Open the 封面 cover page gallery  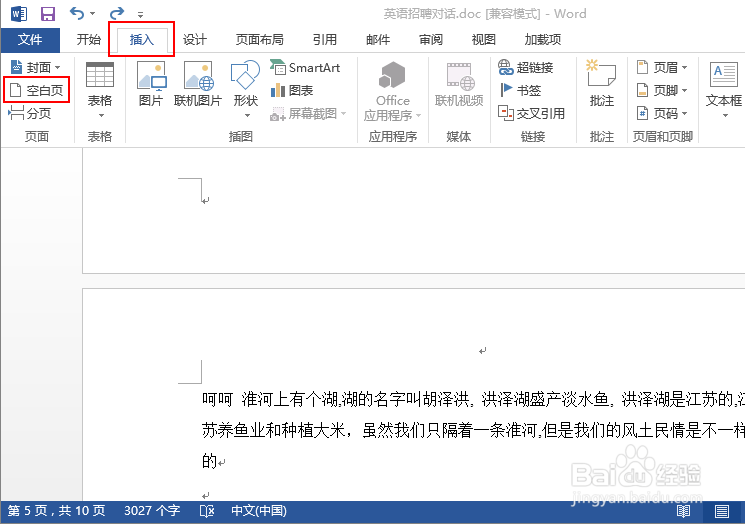point(36,67)
